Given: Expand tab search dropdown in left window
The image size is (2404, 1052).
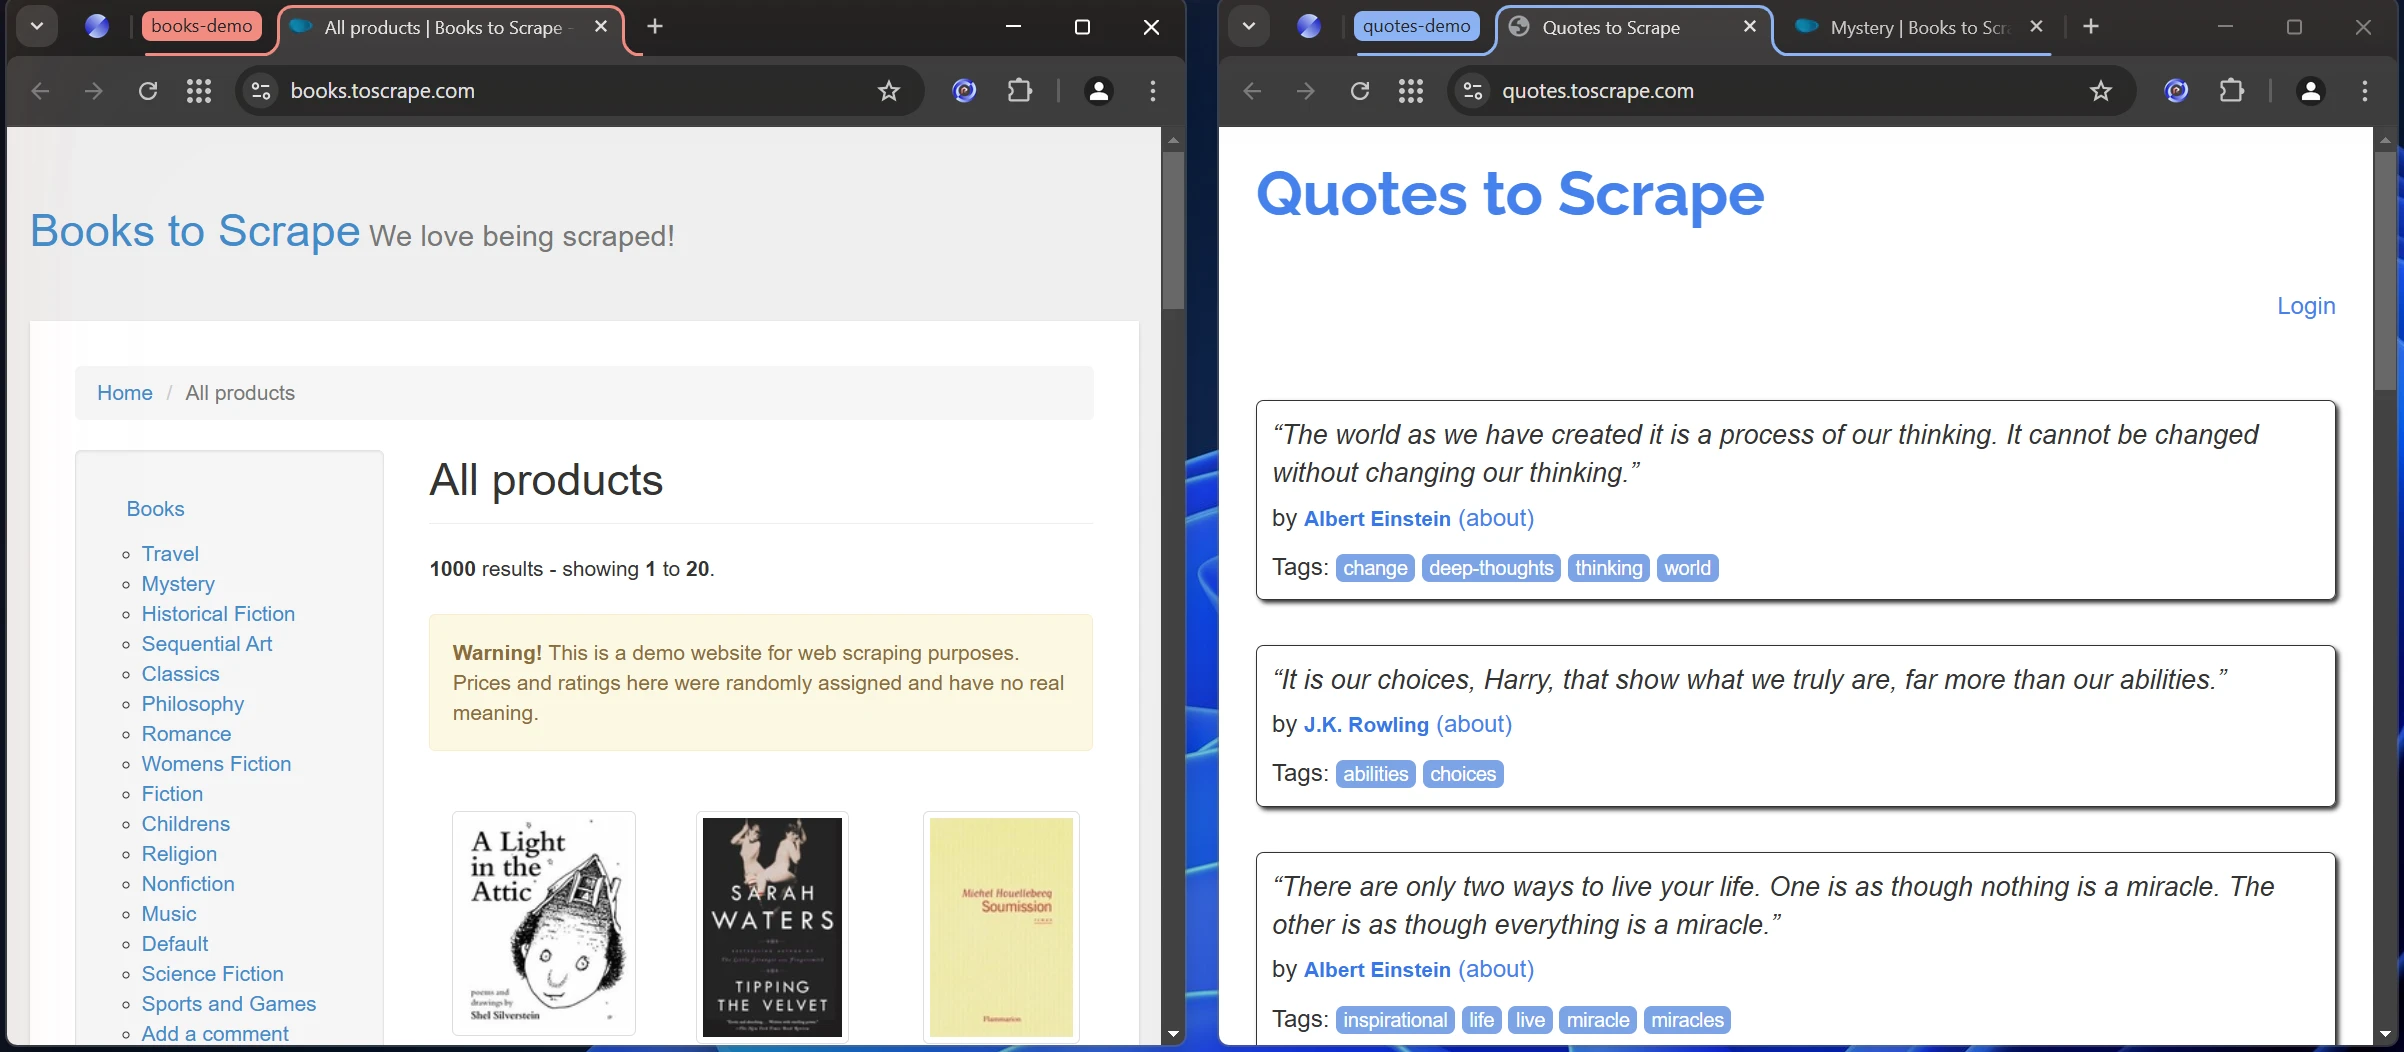Looking at the screenshot, I should point(37,26).
